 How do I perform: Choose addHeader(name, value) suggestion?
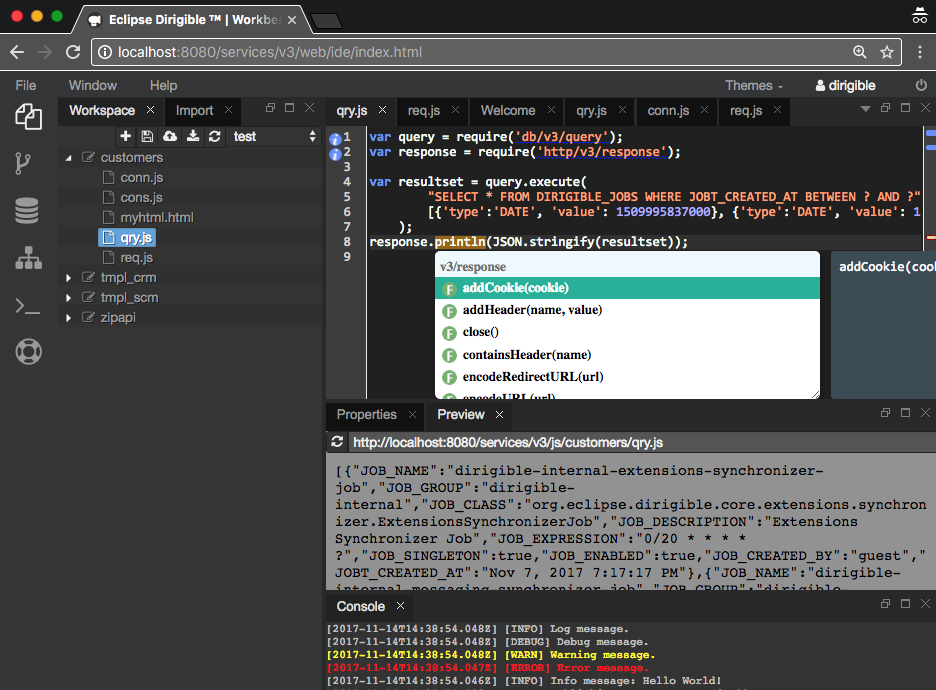tap(627, 310)
